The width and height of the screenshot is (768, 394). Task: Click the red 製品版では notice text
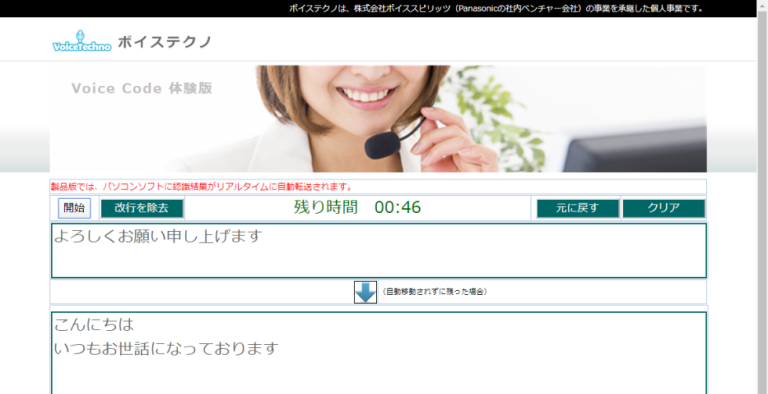tap(201, 187)
